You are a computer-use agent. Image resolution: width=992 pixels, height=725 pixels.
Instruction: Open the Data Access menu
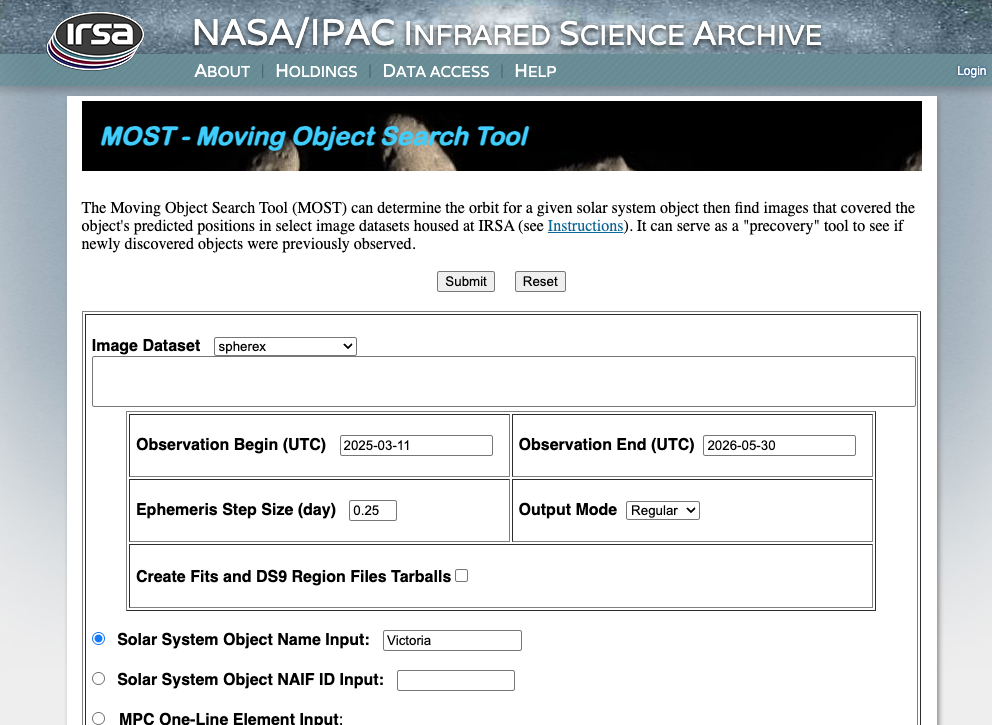436,71
